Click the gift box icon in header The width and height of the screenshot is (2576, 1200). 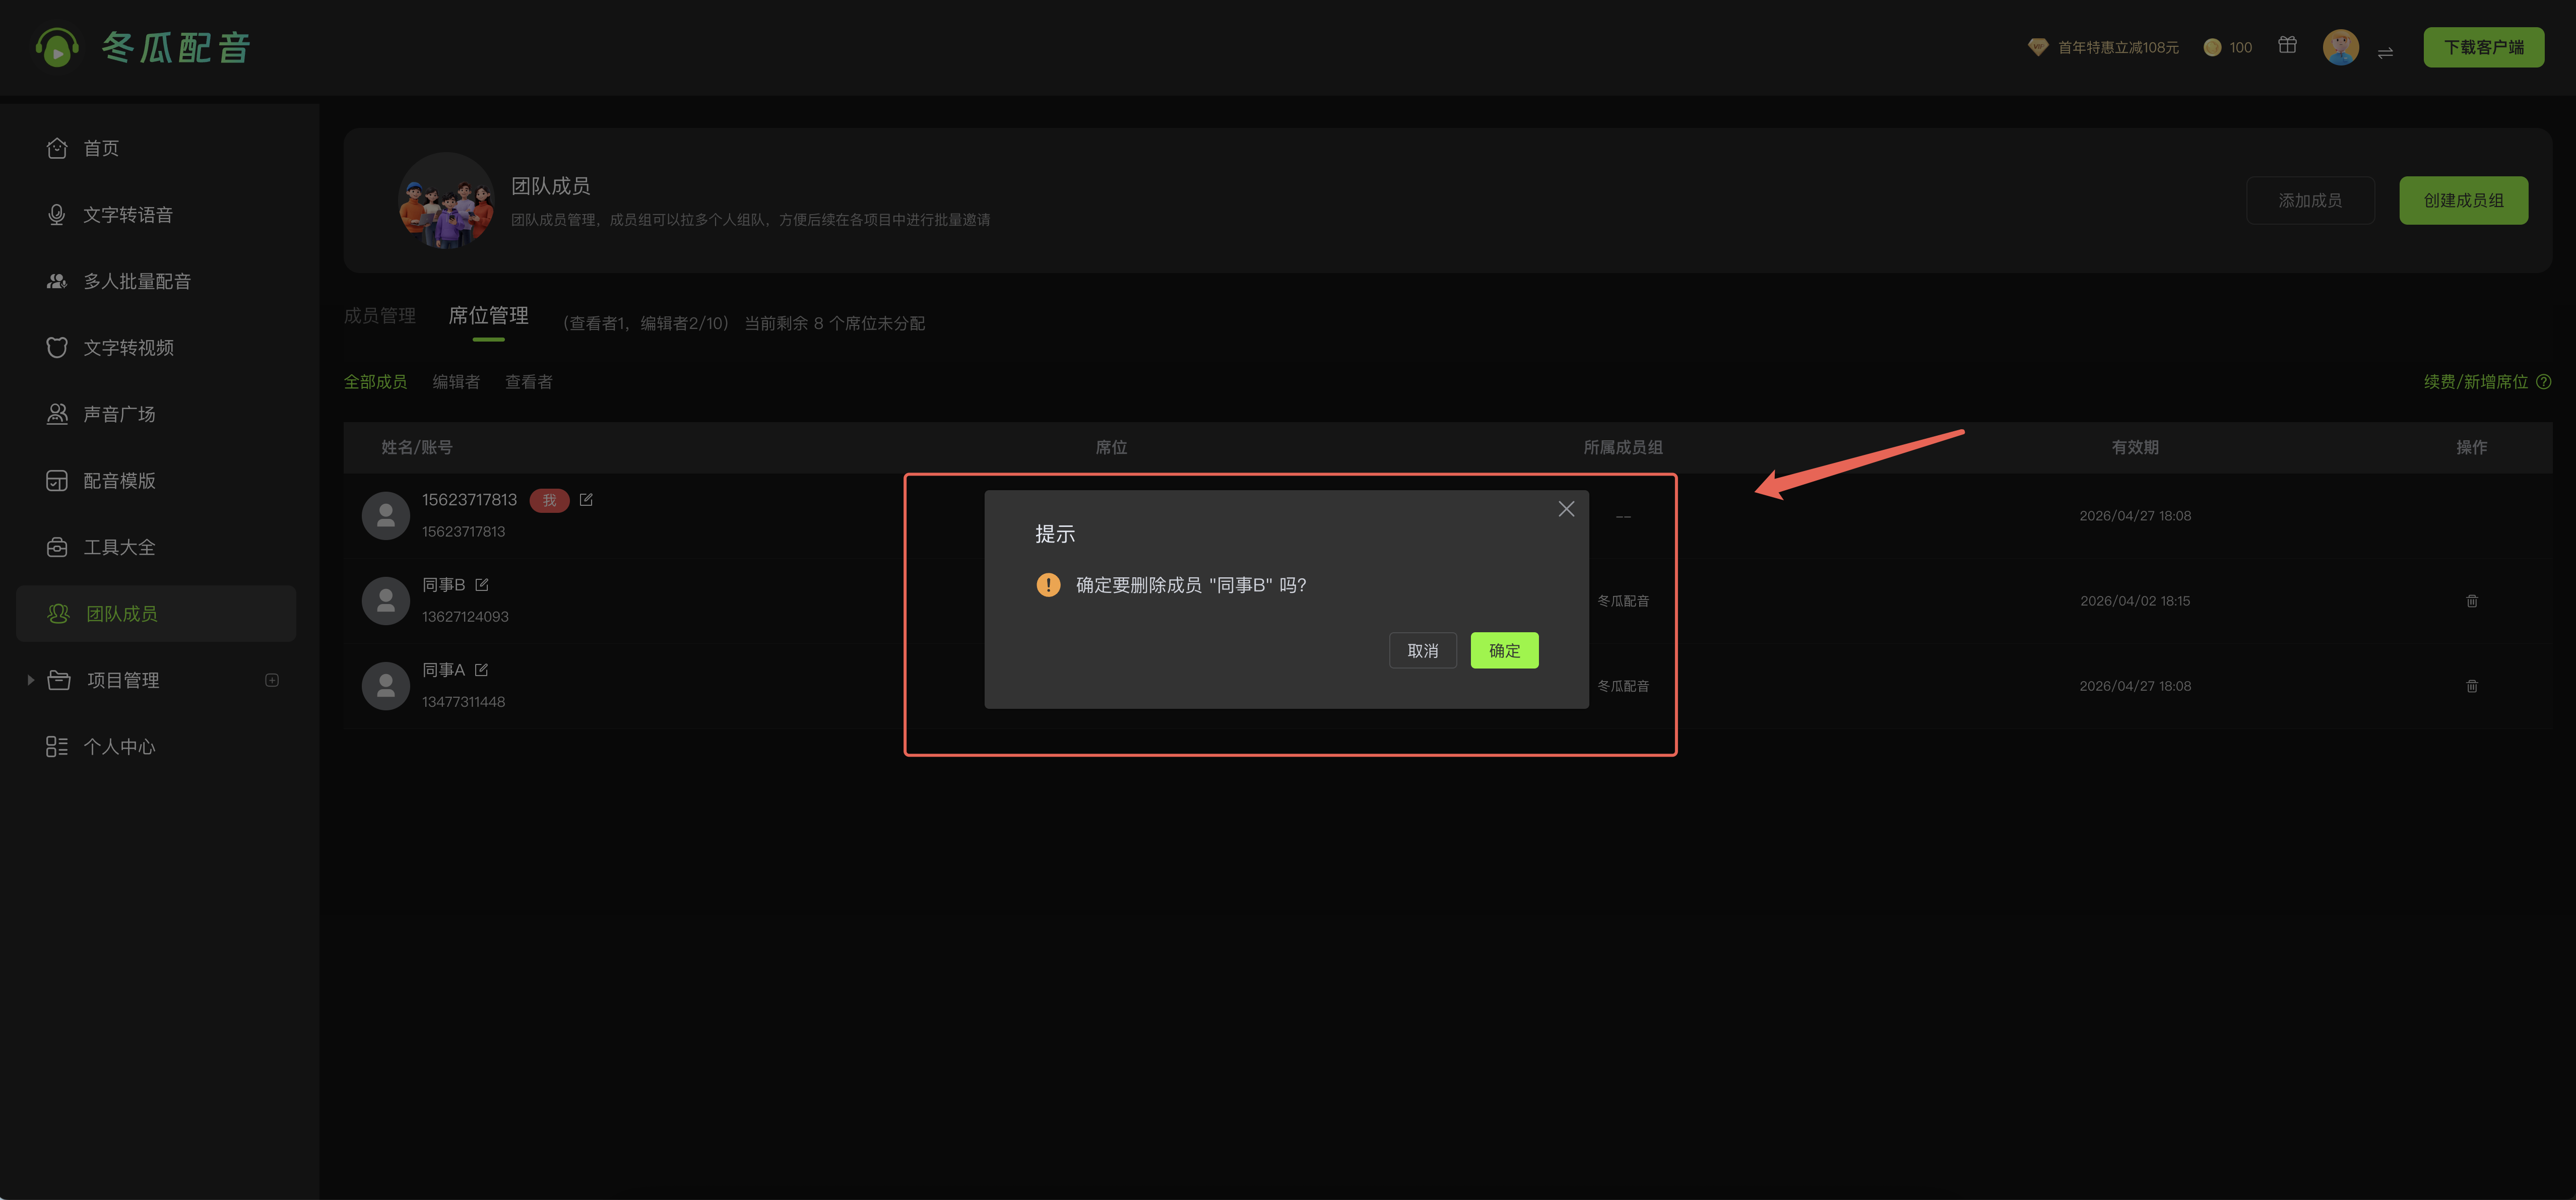(2287, 46)
